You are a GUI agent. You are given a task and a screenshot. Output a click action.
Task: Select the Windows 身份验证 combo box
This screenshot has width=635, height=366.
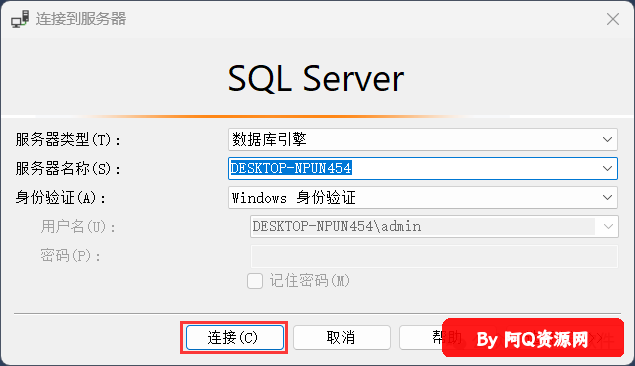pos(422,198)
